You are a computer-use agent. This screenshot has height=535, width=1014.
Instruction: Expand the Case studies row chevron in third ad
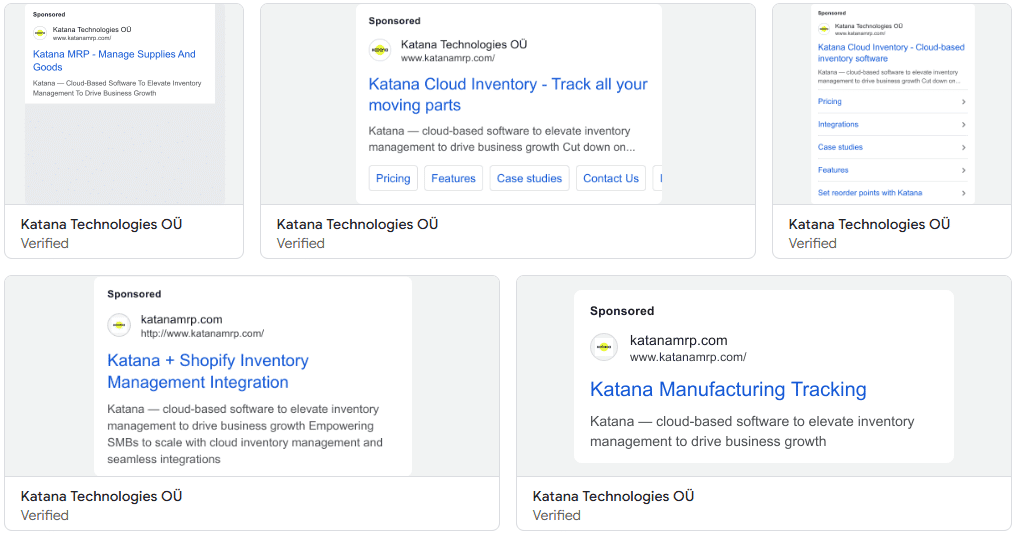tap(963, 147)
